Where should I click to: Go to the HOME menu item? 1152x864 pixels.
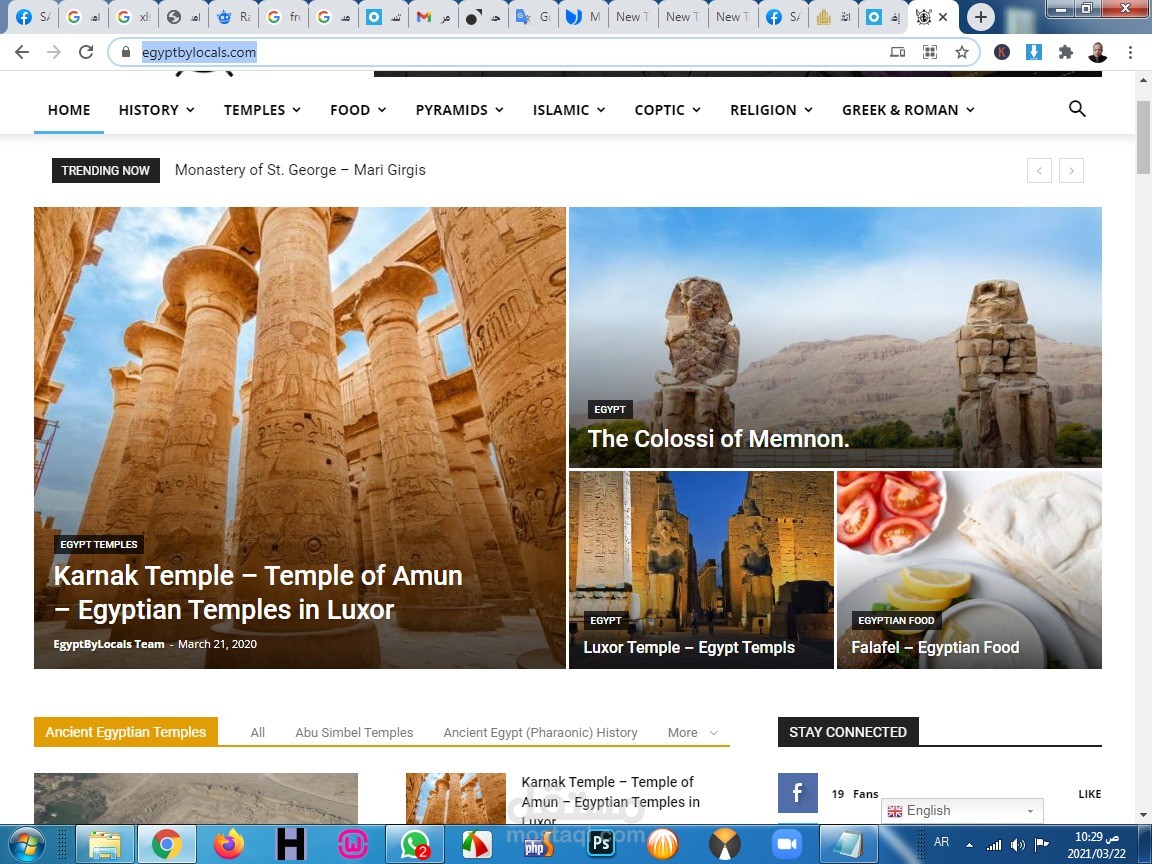[x=69, y=110]
